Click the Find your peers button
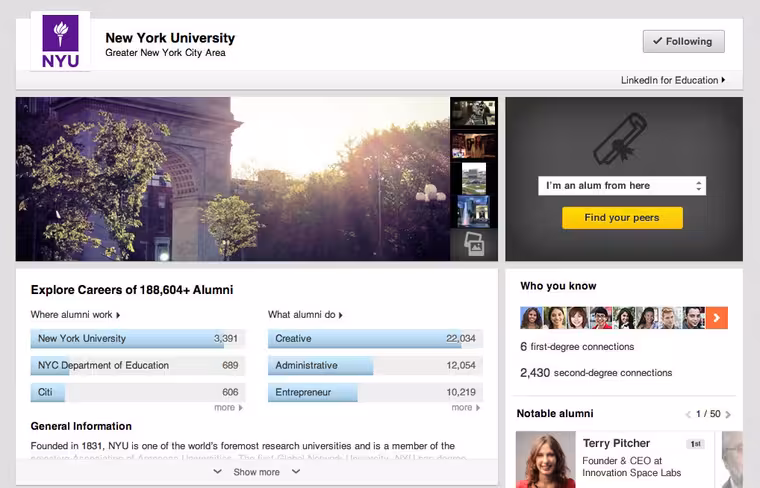This screenshot has height=488, width=760. tap(622, 218)
